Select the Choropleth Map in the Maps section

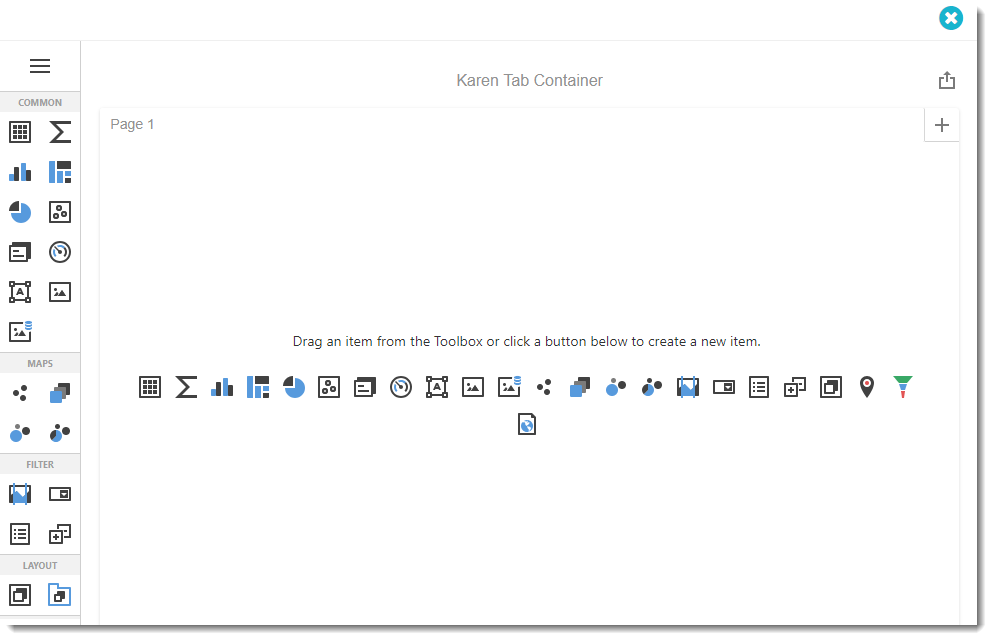[x=60, y=393]
